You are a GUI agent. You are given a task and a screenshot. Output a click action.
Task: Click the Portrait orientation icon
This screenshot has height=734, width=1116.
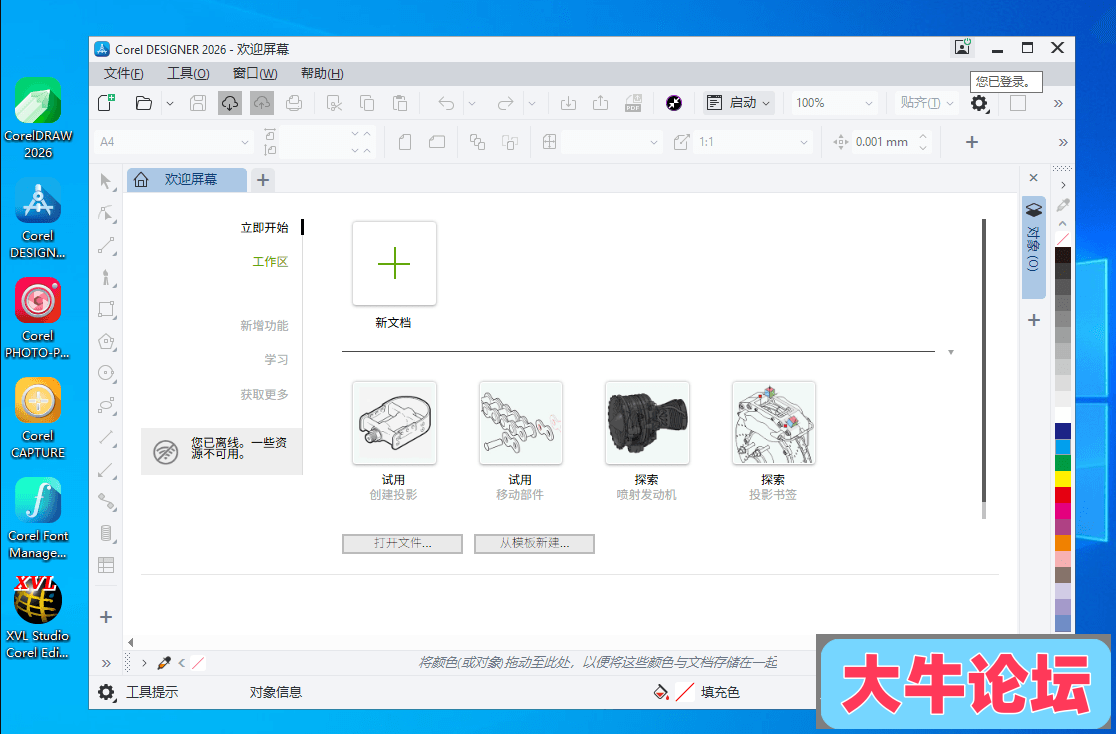[405, 142]
